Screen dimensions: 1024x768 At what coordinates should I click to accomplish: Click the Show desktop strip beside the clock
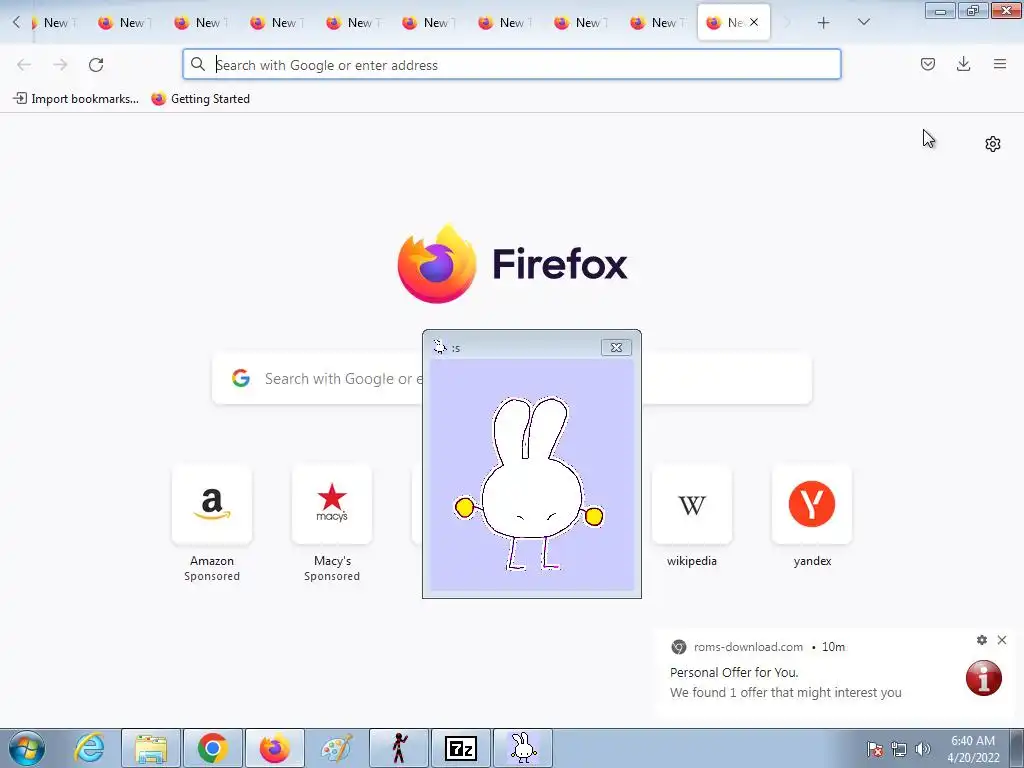(x=1016, y=748)
